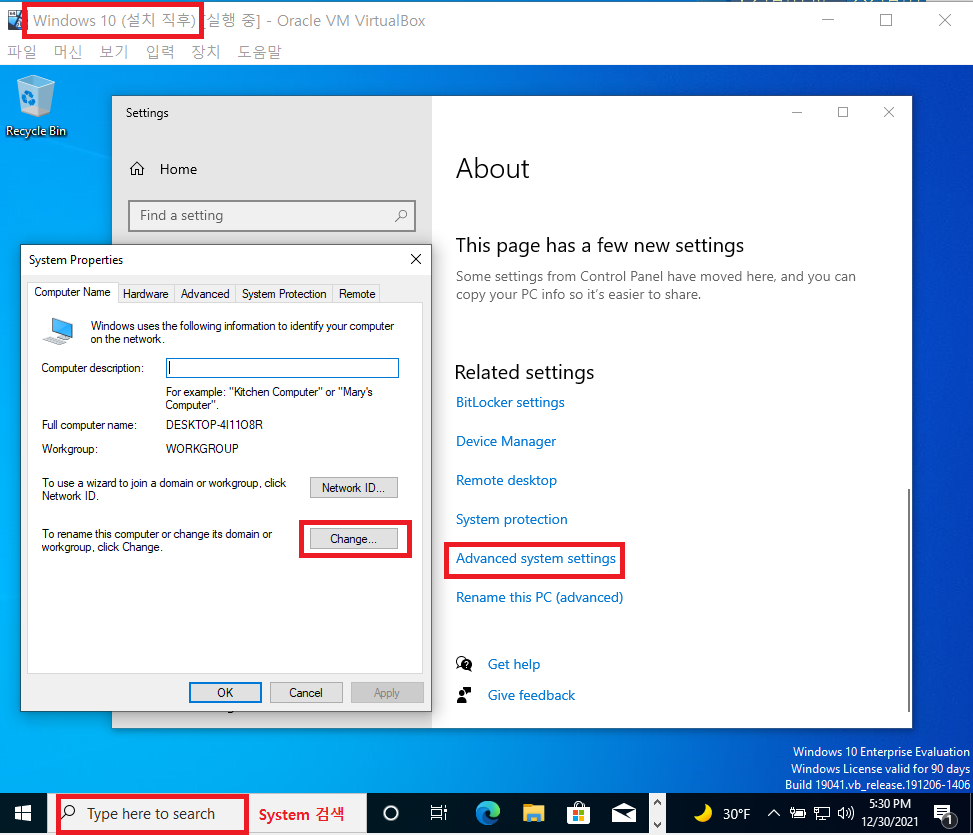
Task: Open BitLocker settings link
Action: point(510,402)
